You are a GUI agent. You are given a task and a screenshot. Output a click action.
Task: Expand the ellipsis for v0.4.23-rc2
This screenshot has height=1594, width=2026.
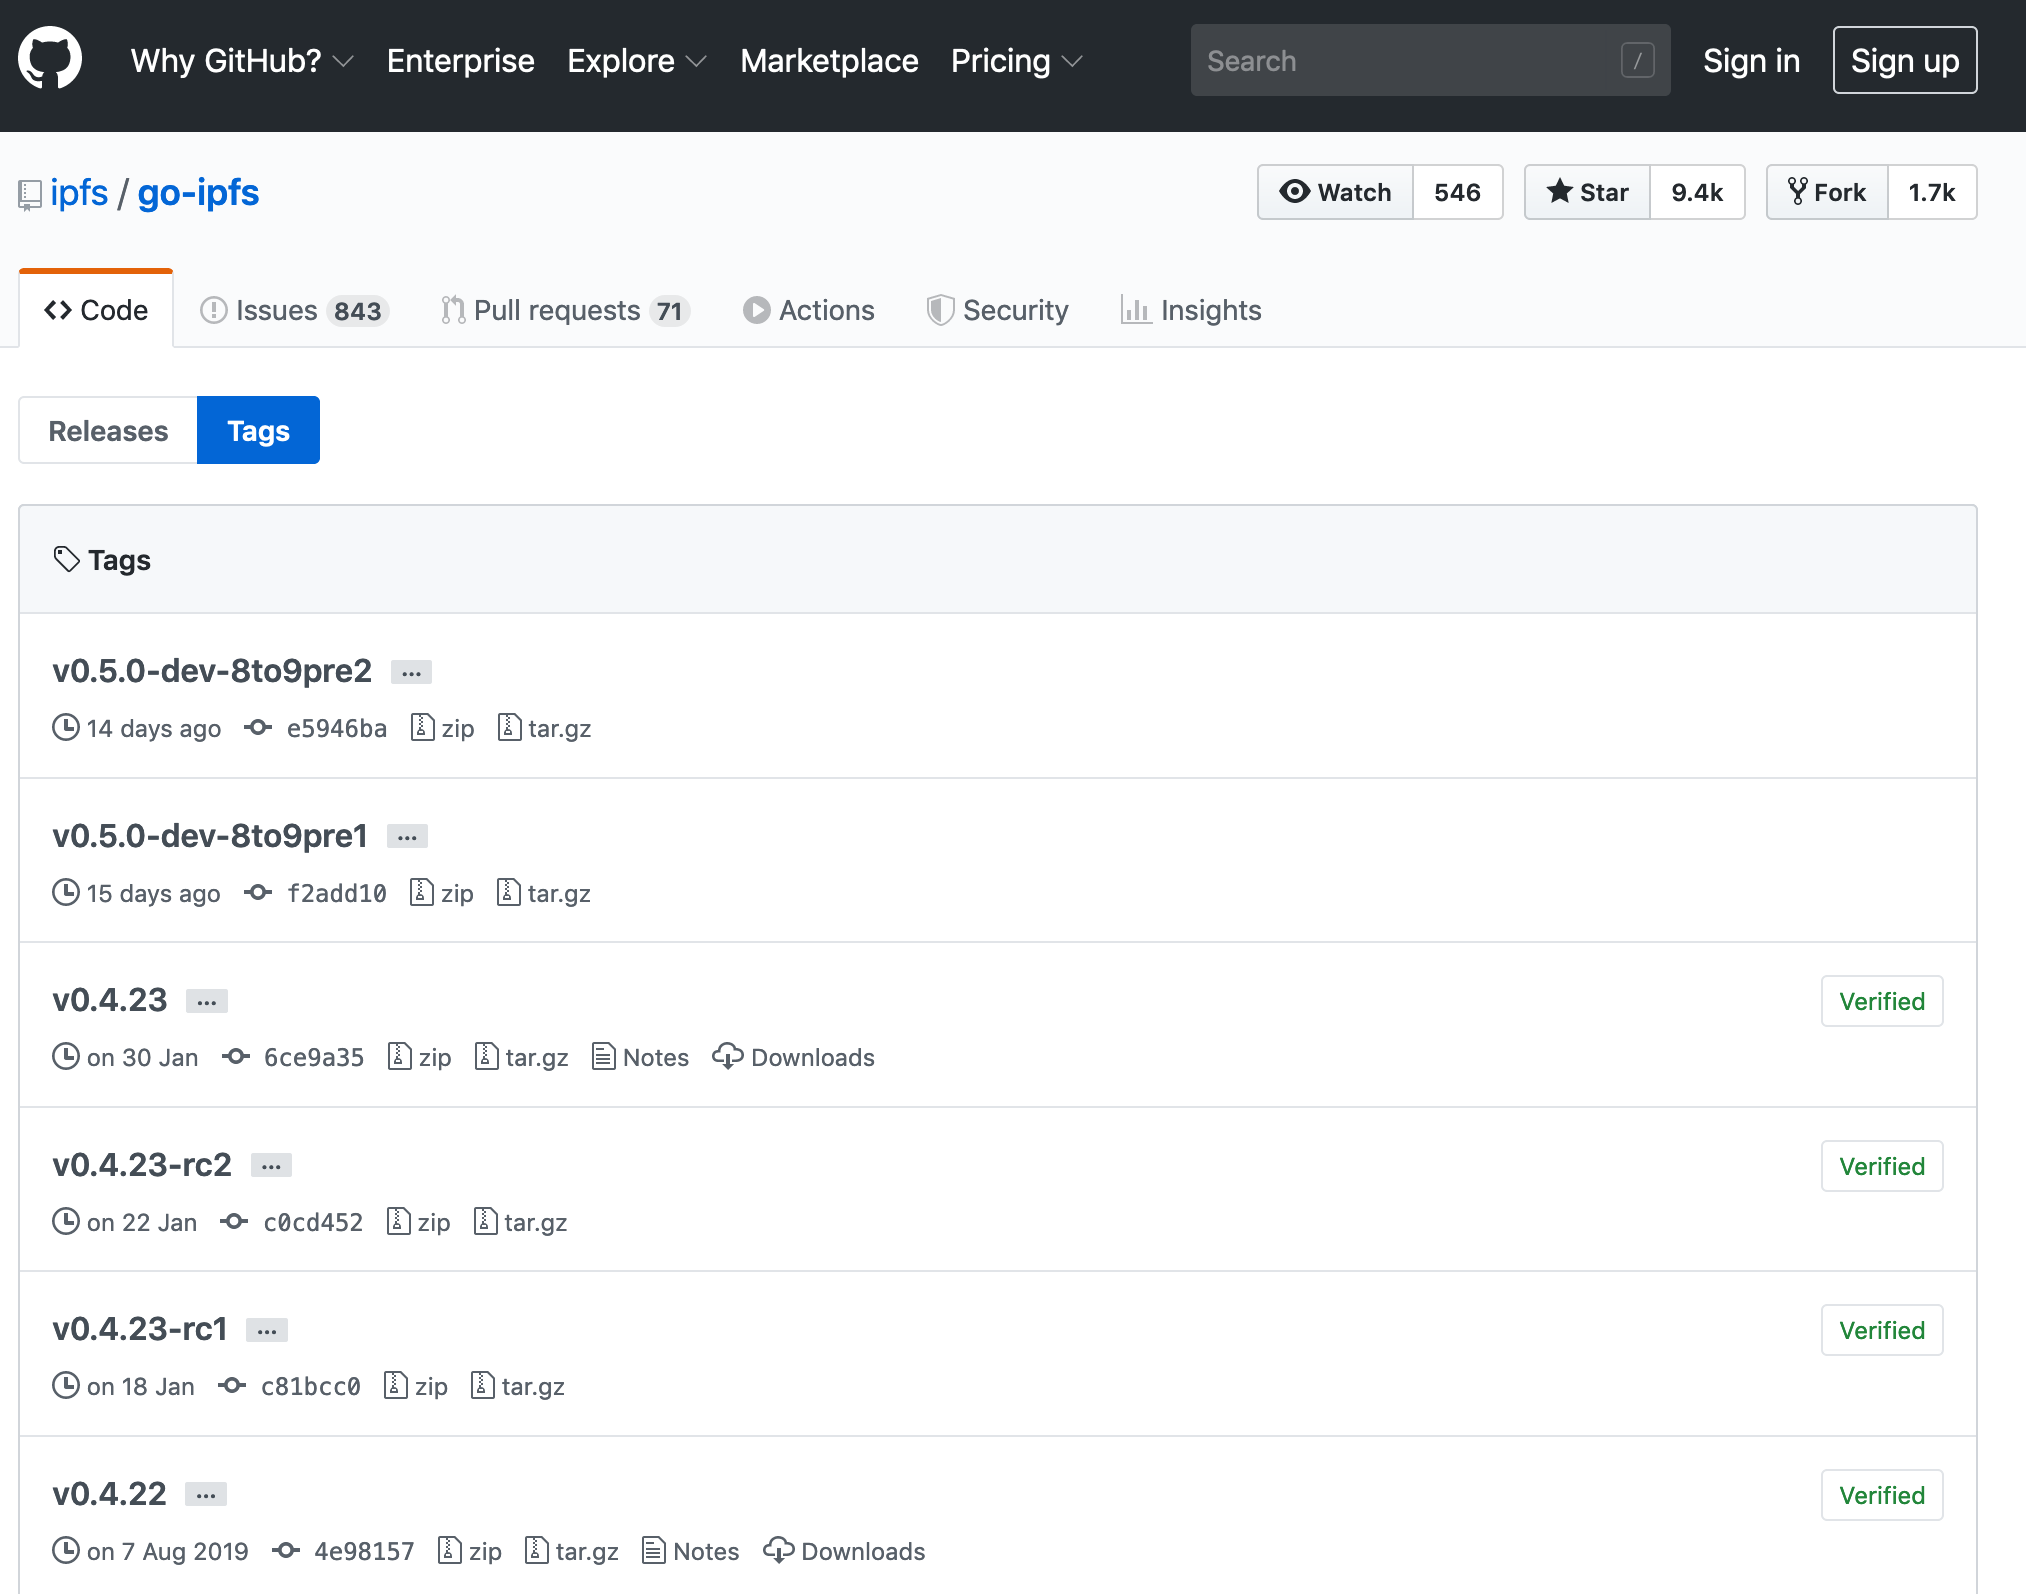click(x=271, y=1166)
